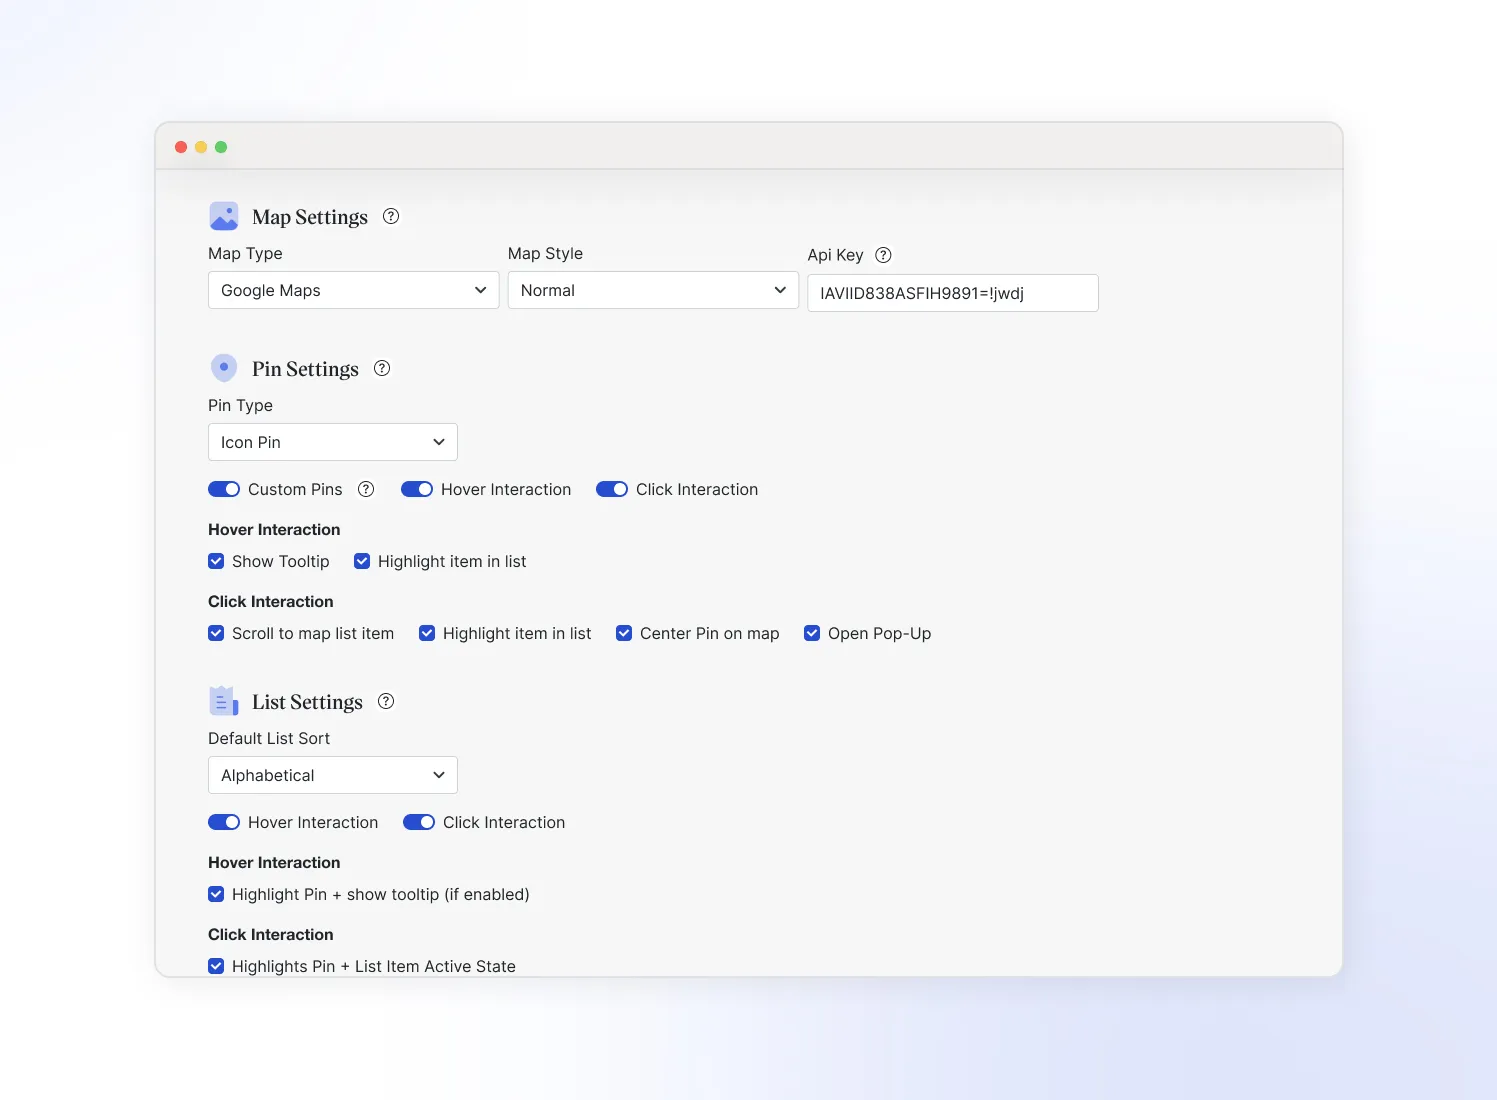Uncheck Center Pin on map
This screenshot has width=1497, height=1100.
624,633
